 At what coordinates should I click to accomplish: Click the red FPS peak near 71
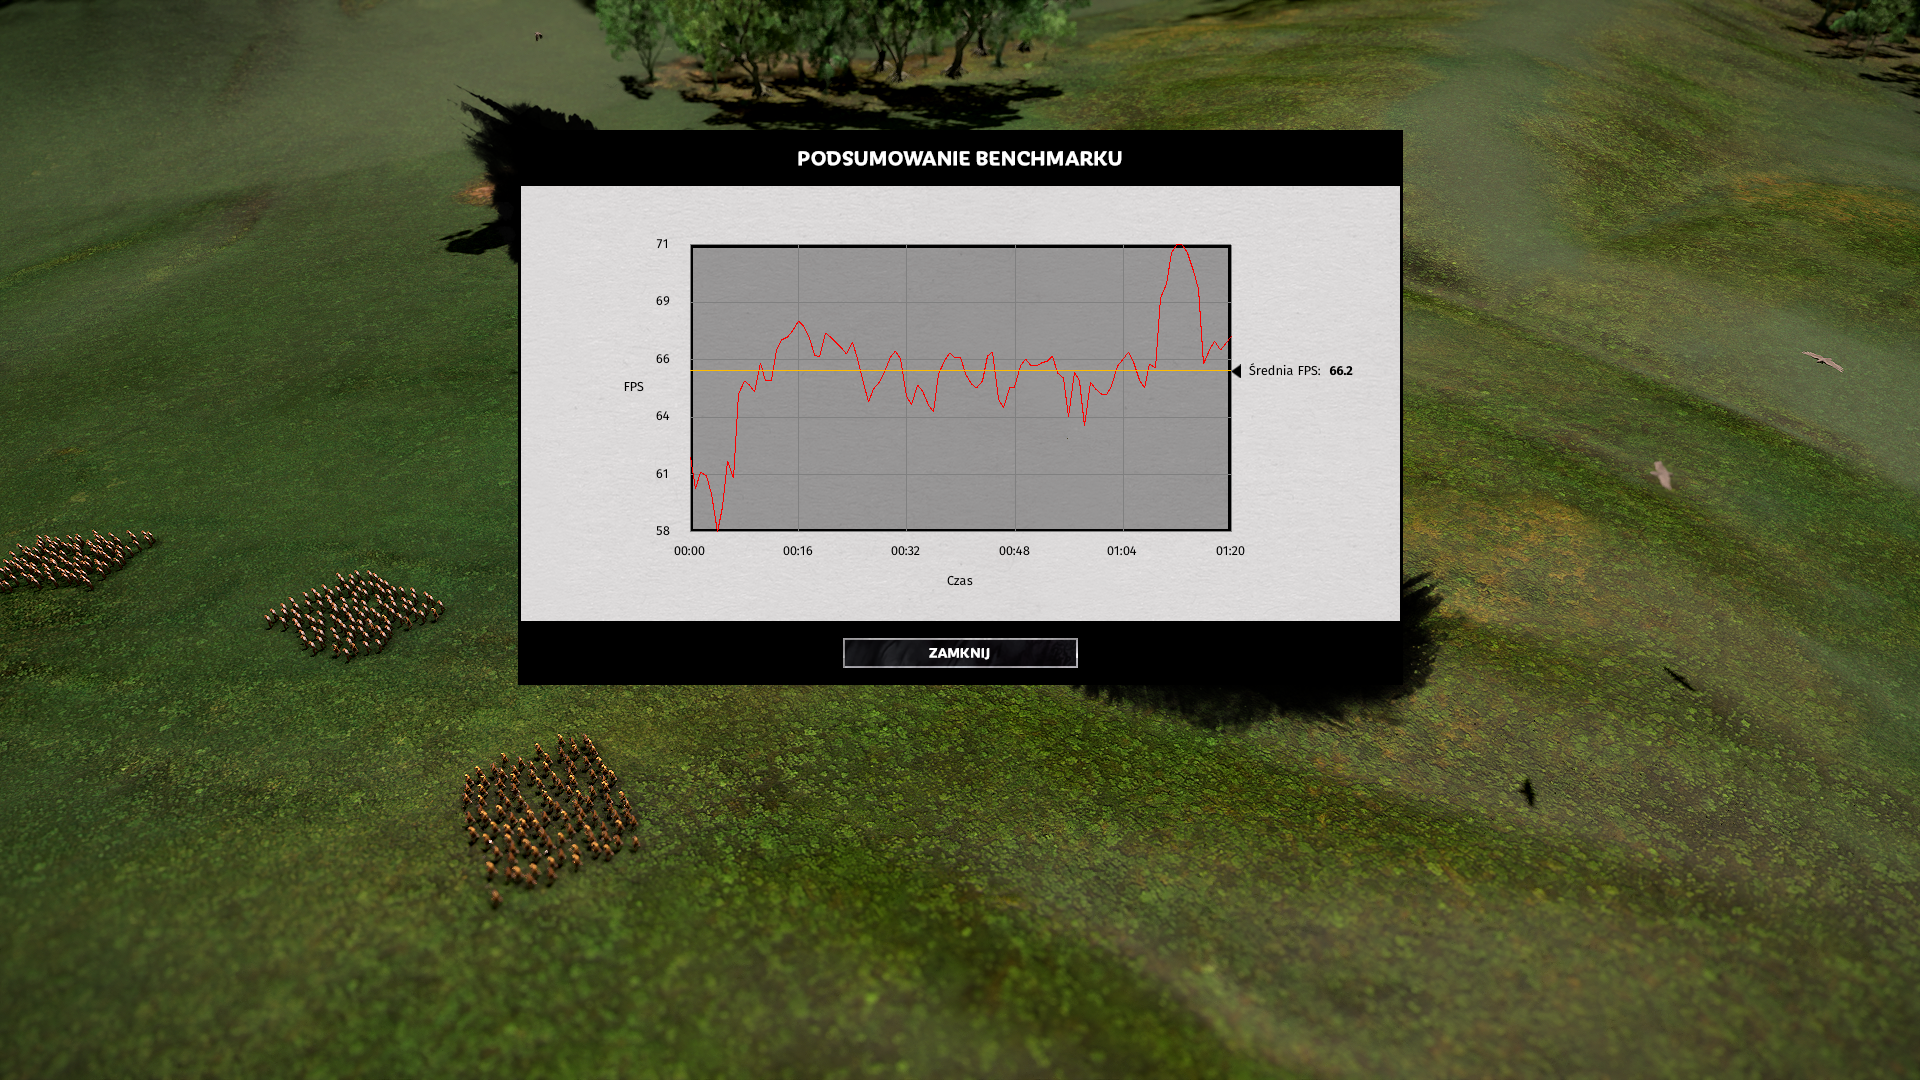click(x=1180, y=246)
